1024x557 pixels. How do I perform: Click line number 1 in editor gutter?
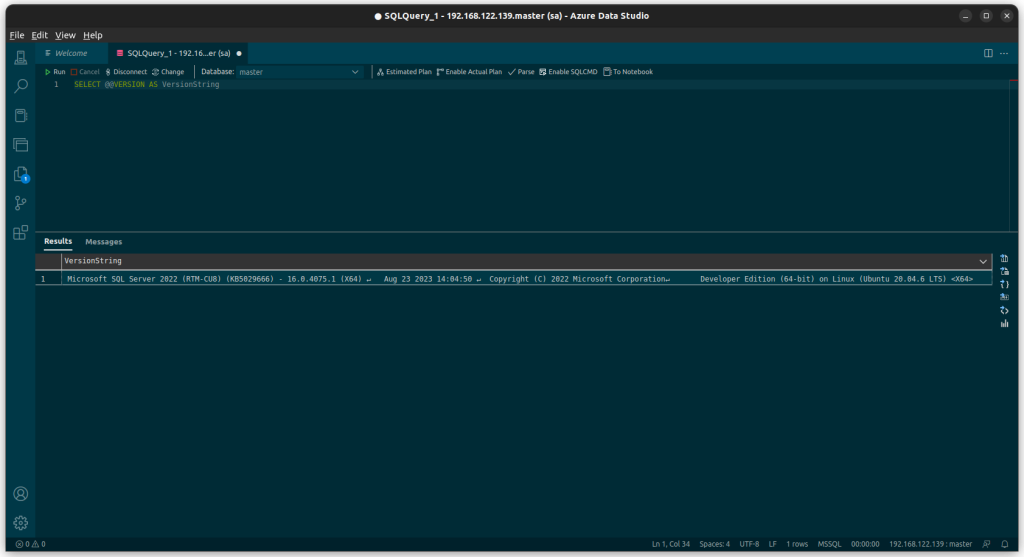tap(56, 85)
